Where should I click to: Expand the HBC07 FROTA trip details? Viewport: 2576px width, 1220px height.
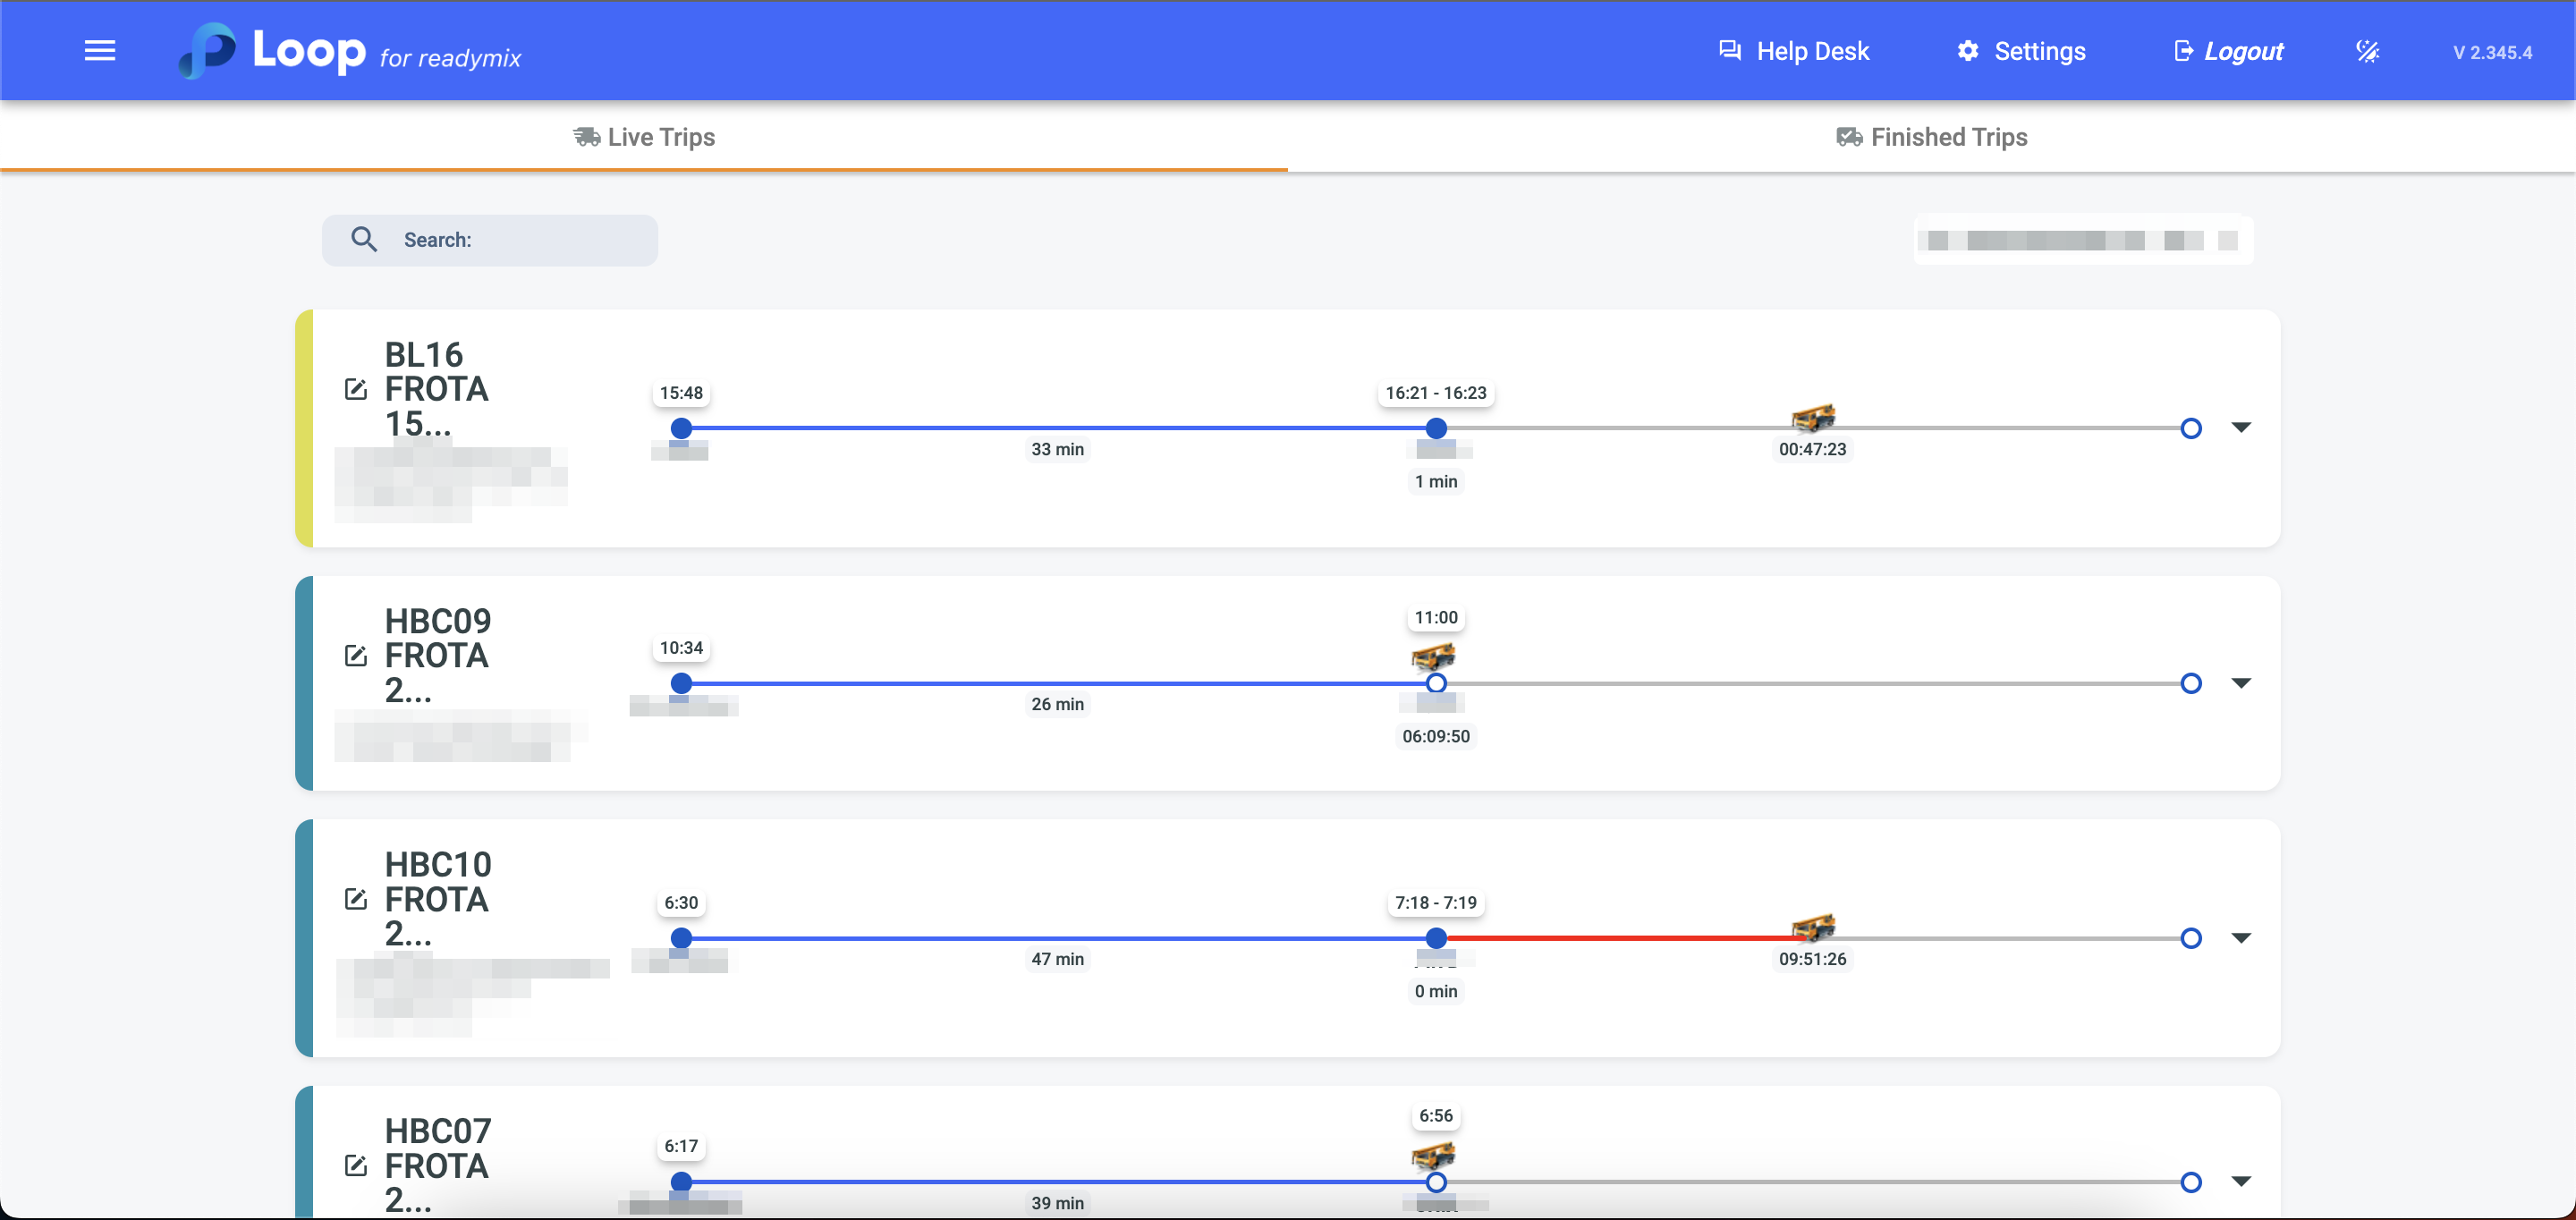point(2241,1181)
